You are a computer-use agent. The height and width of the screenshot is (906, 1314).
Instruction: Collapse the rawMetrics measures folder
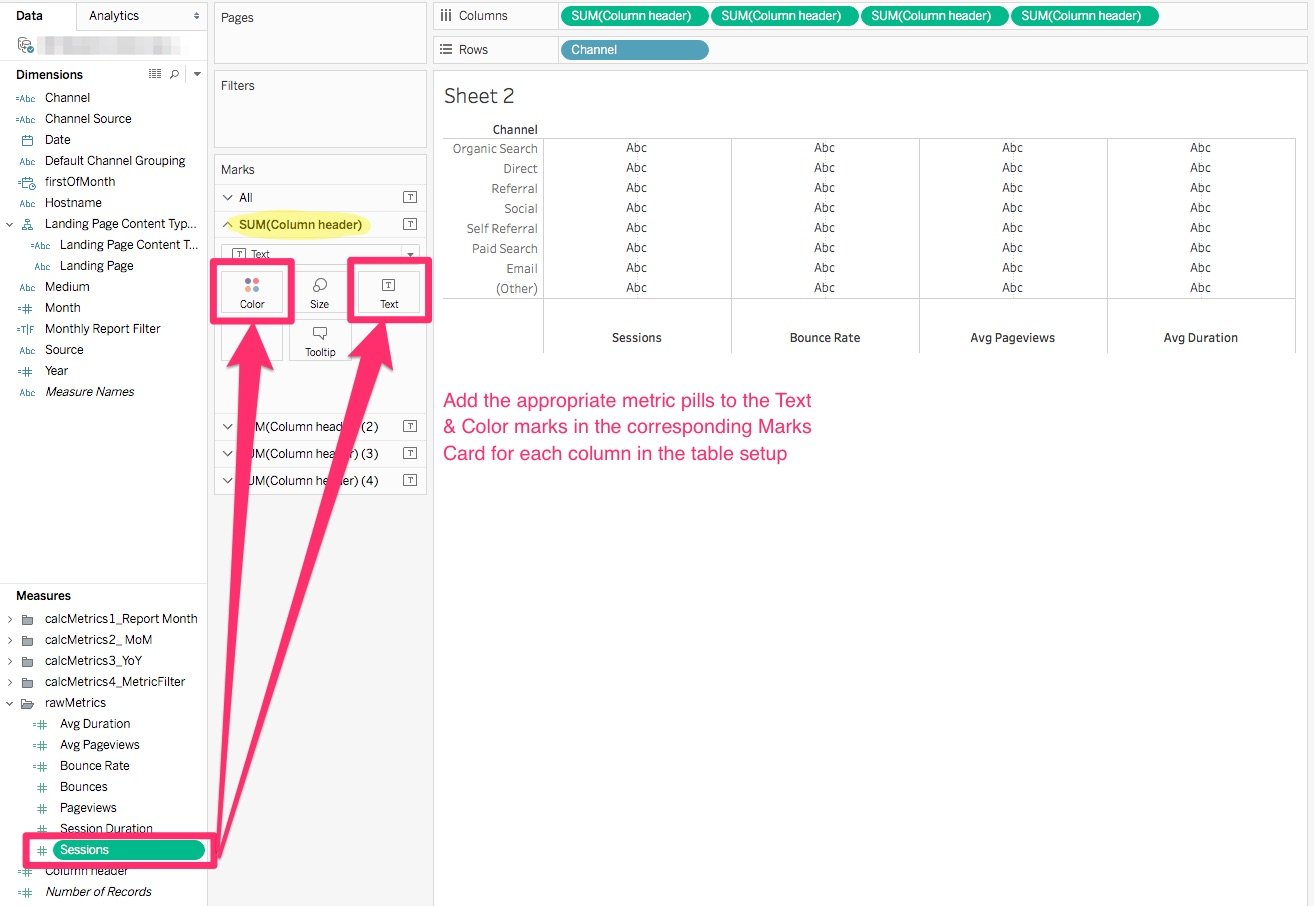tap(10, 702)
